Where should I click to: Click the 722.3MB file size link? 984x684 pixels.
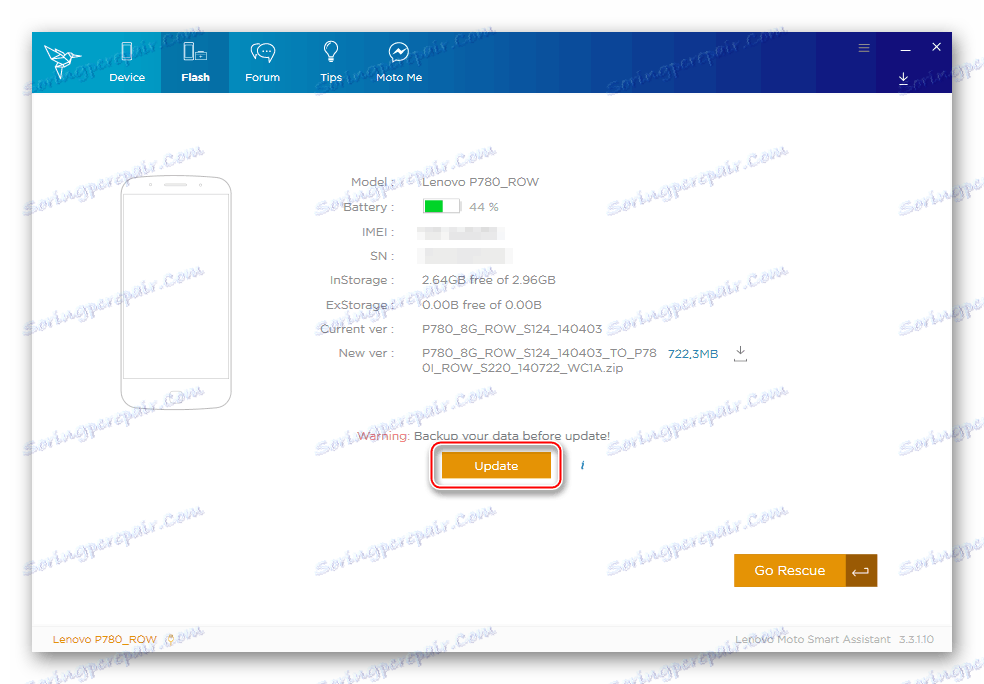click(693, 354)
